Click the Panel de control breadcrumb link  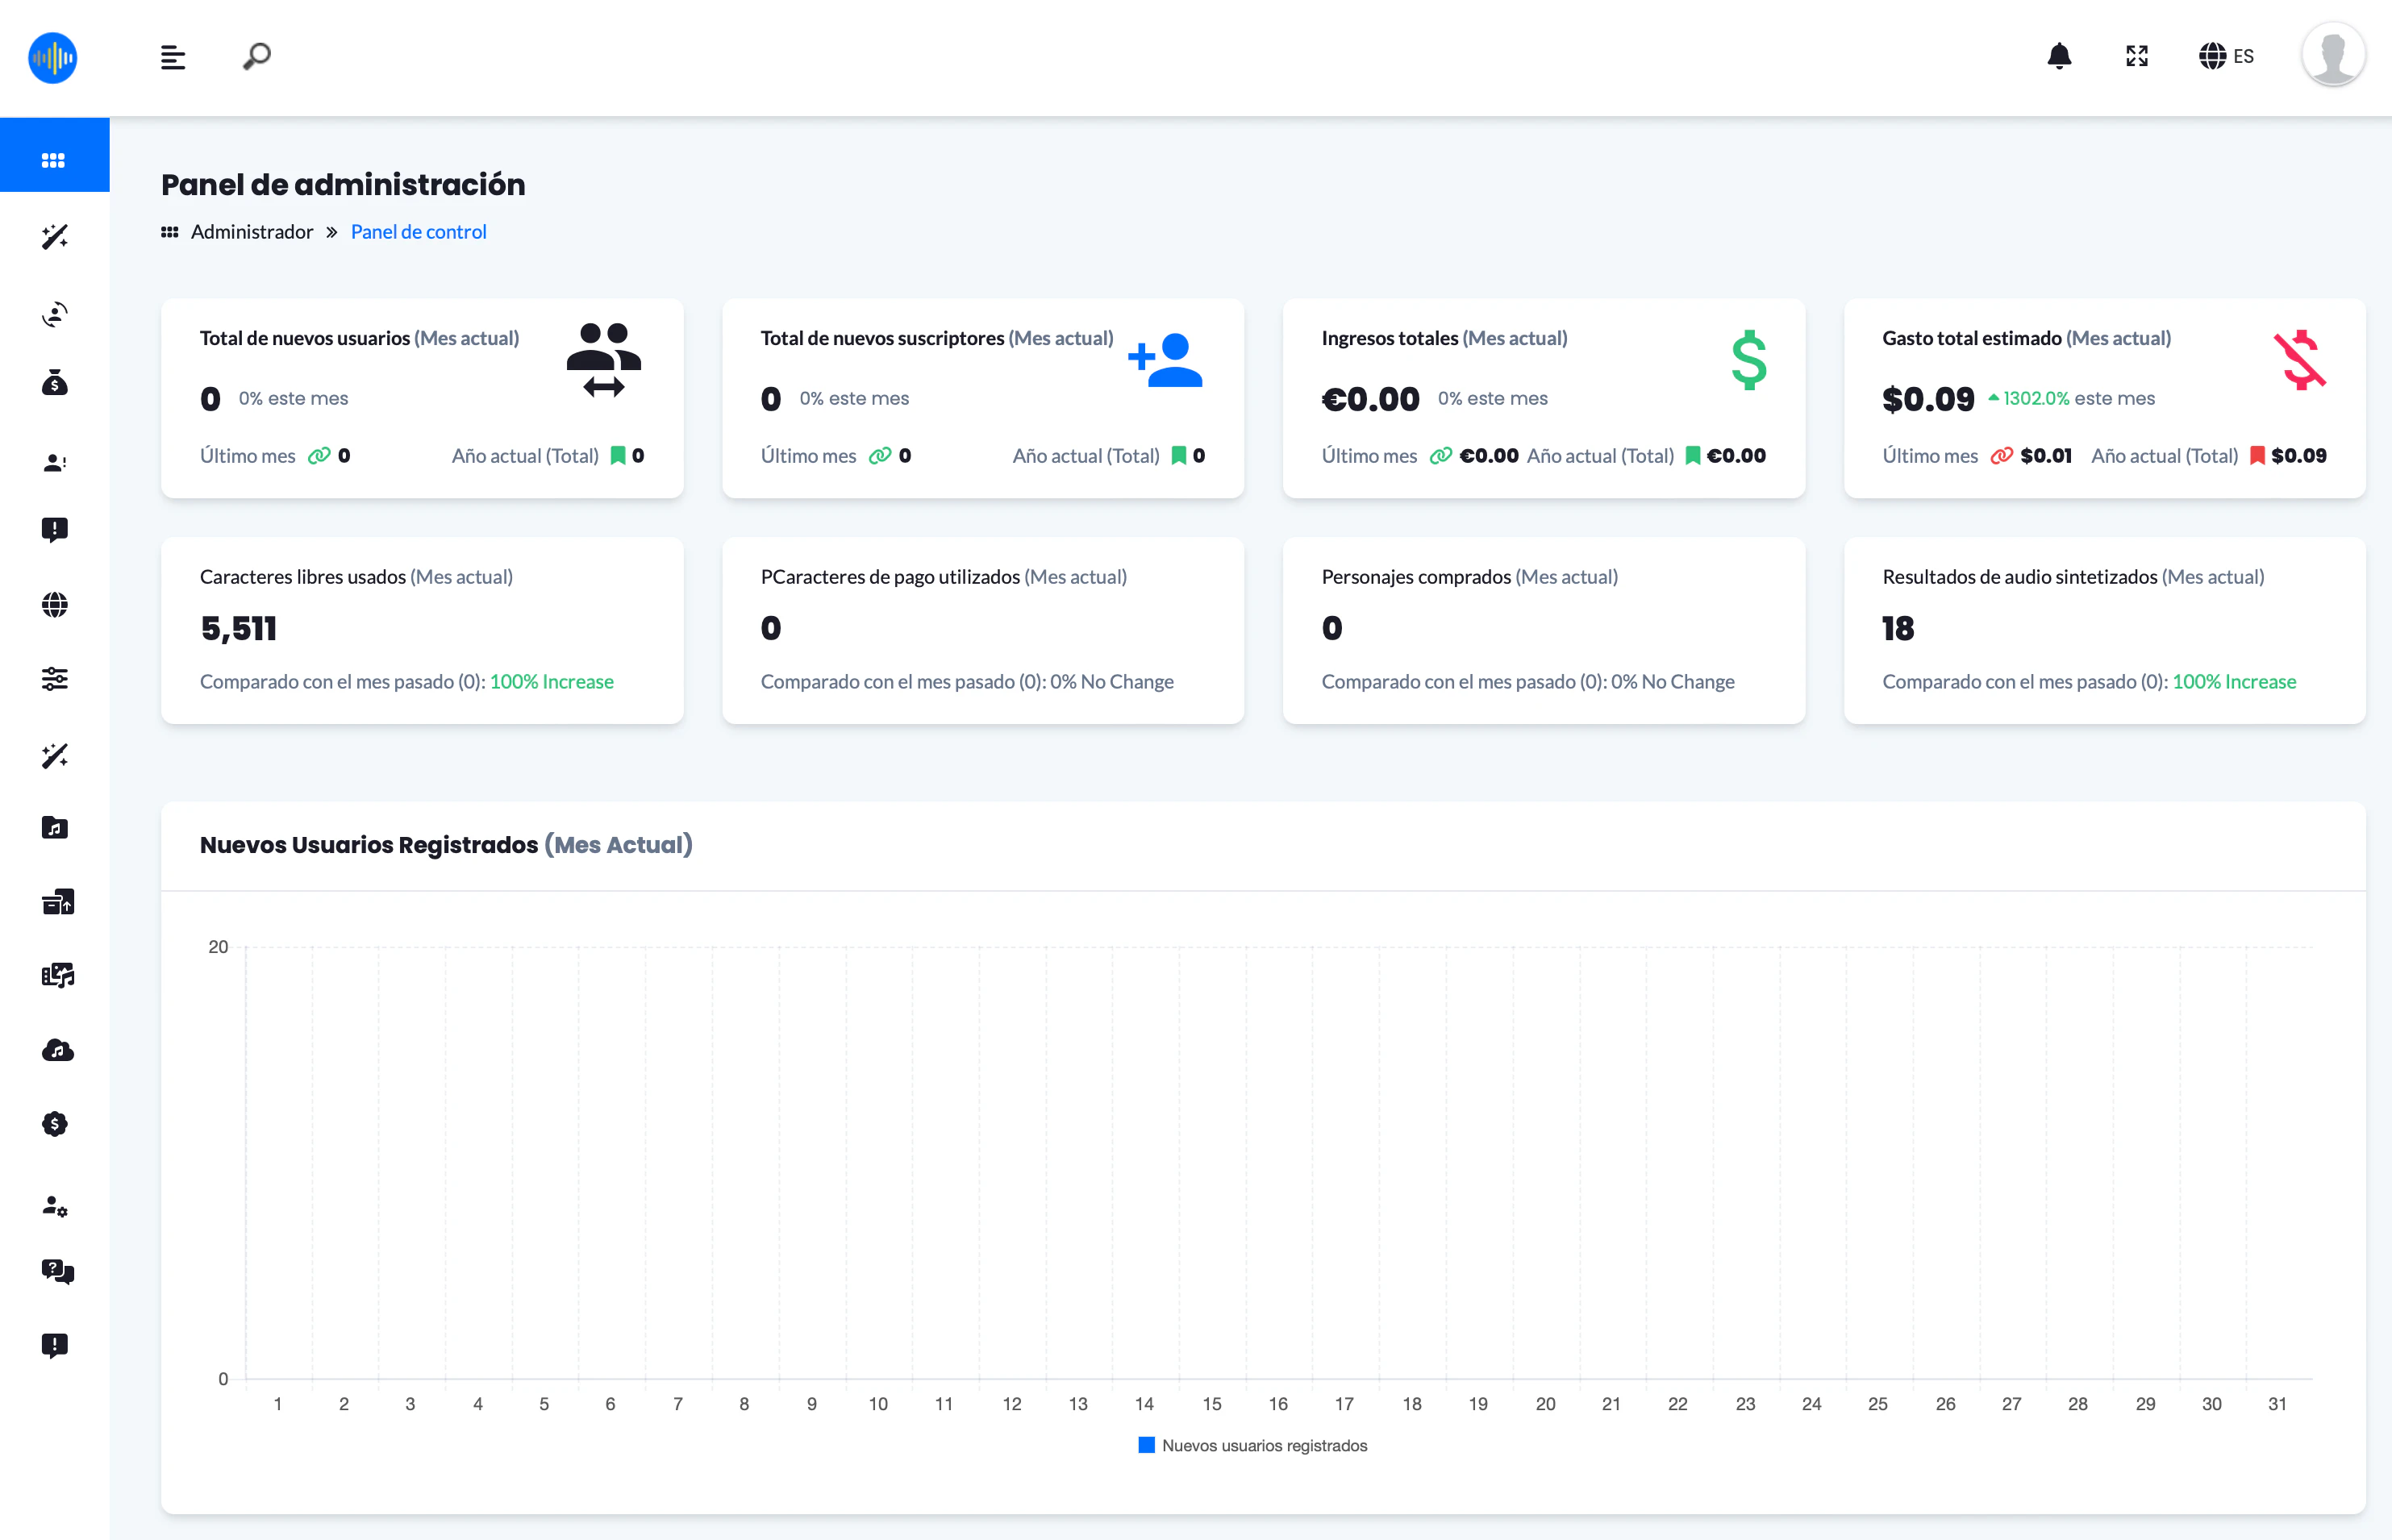tap(418, 232)
